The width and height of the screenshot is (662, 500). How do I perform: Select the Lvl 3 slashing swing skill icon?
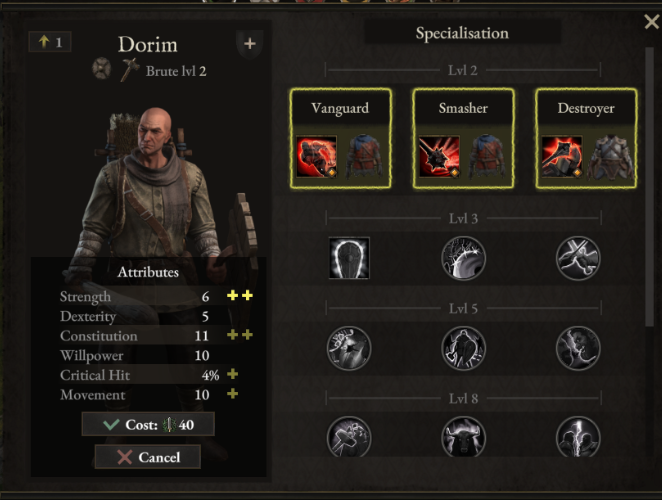[463, 258]
